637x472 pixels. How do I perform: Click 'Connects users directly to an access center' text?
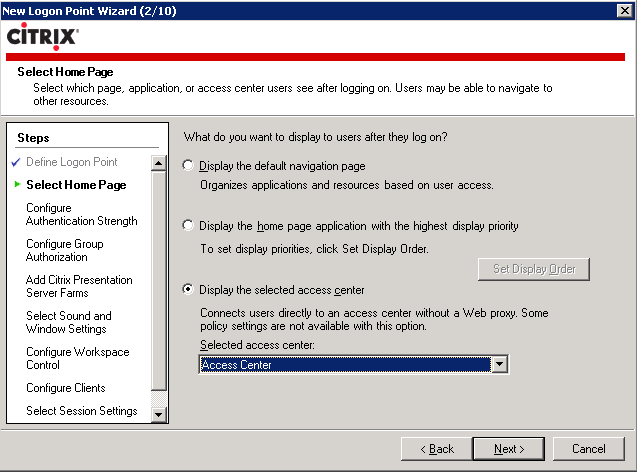(374, 319)
